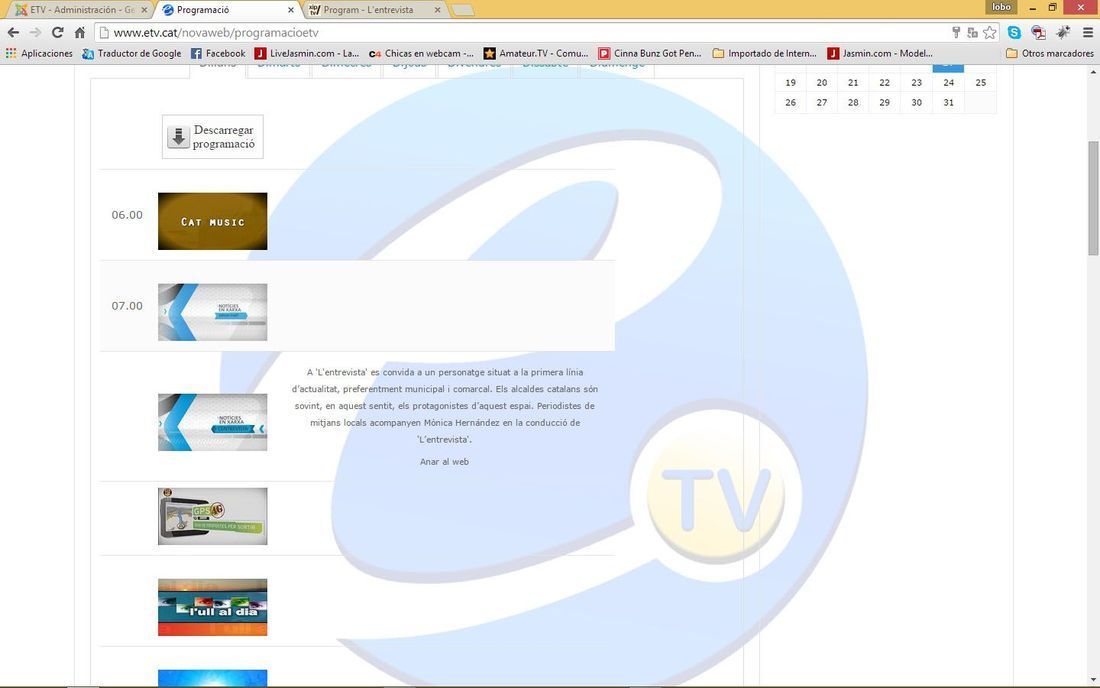Click the 06.00 time label
The height and width of the screenshot is (688, 1100).
pyautogui.click(x=127, y=215)
